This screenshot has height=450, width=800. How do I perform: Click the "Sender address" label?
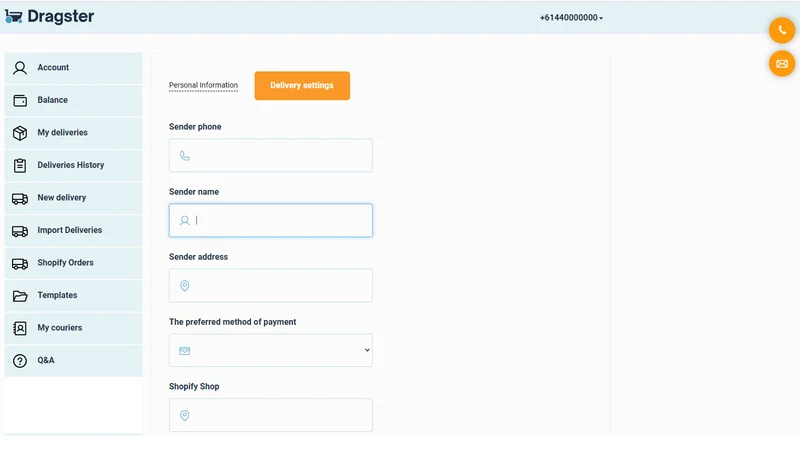[198, 257]
